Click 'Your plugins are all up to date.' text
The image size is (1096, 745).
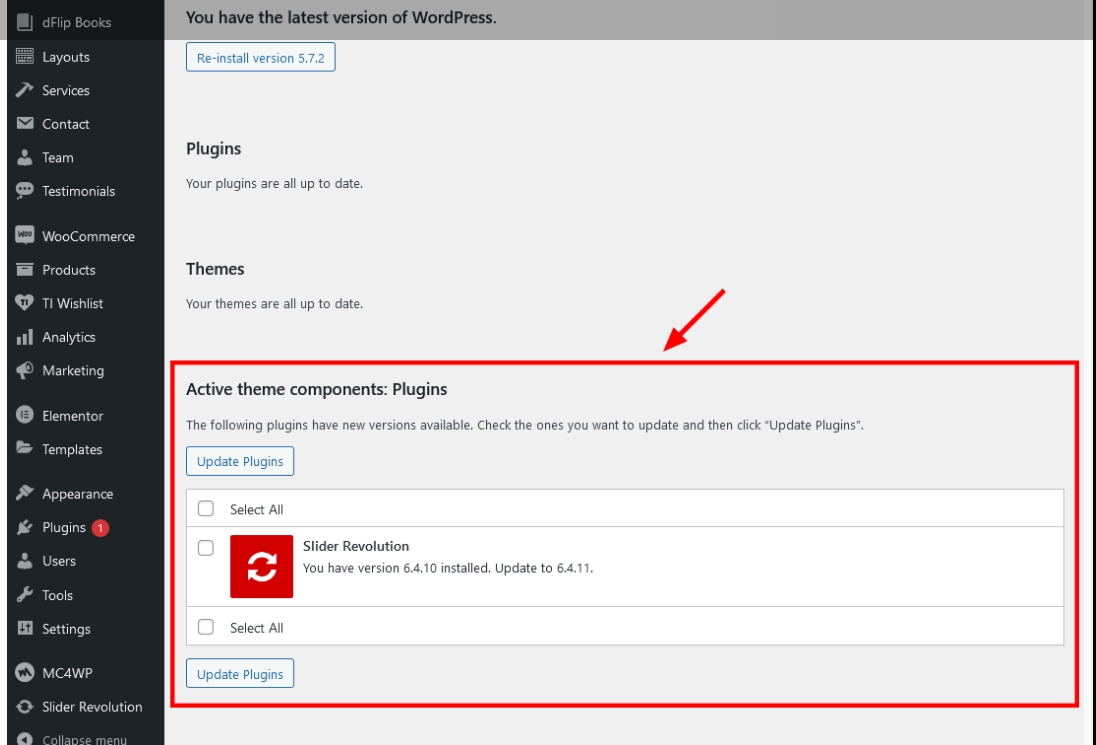coord(275,184)
